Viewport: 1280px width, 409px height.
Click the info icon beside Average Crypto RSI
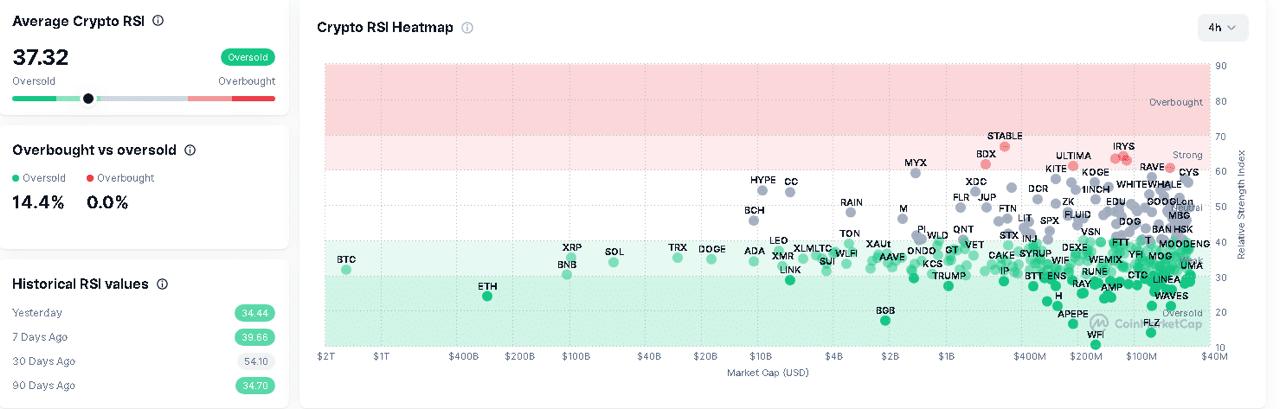point(158,20)
